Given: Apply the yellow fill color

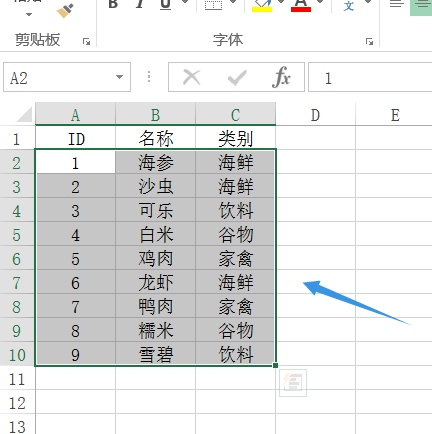Looking at the screenshot, I should tap(262, 5).
